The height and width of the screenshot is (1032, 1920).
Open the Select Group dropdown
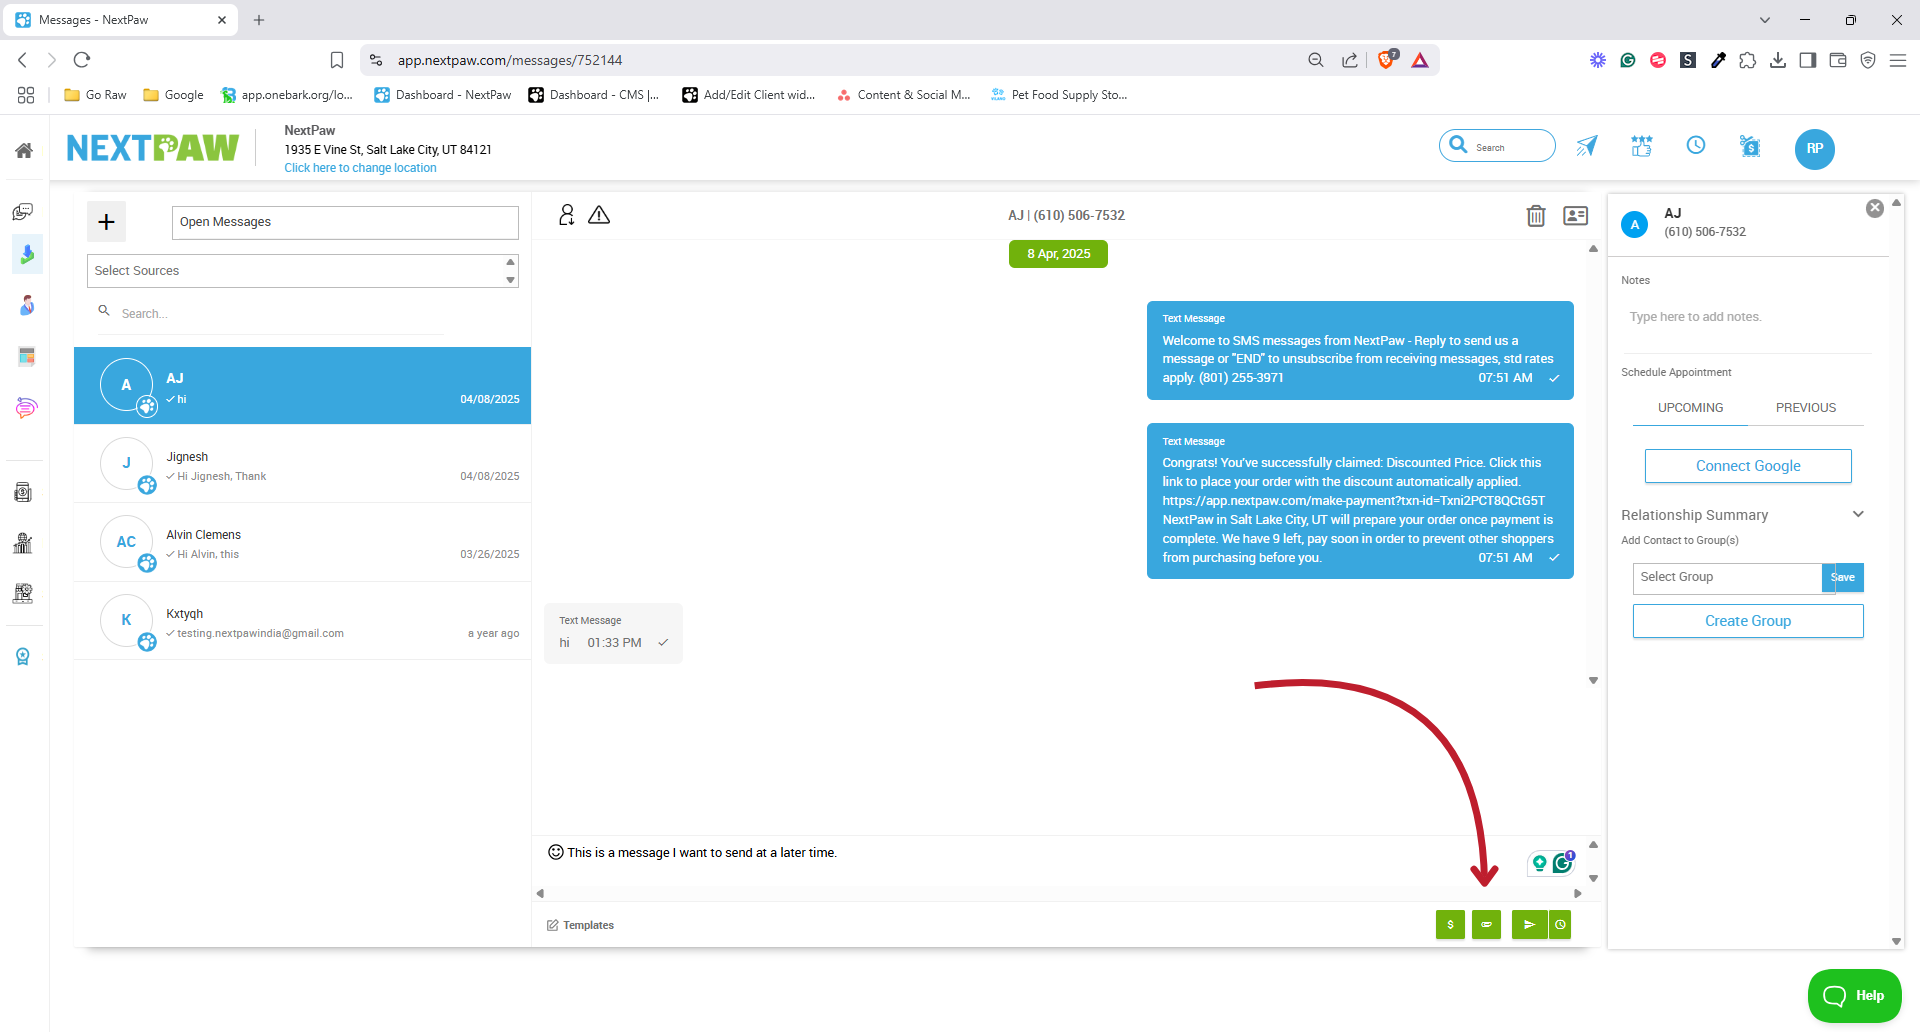click(1727, 577)
